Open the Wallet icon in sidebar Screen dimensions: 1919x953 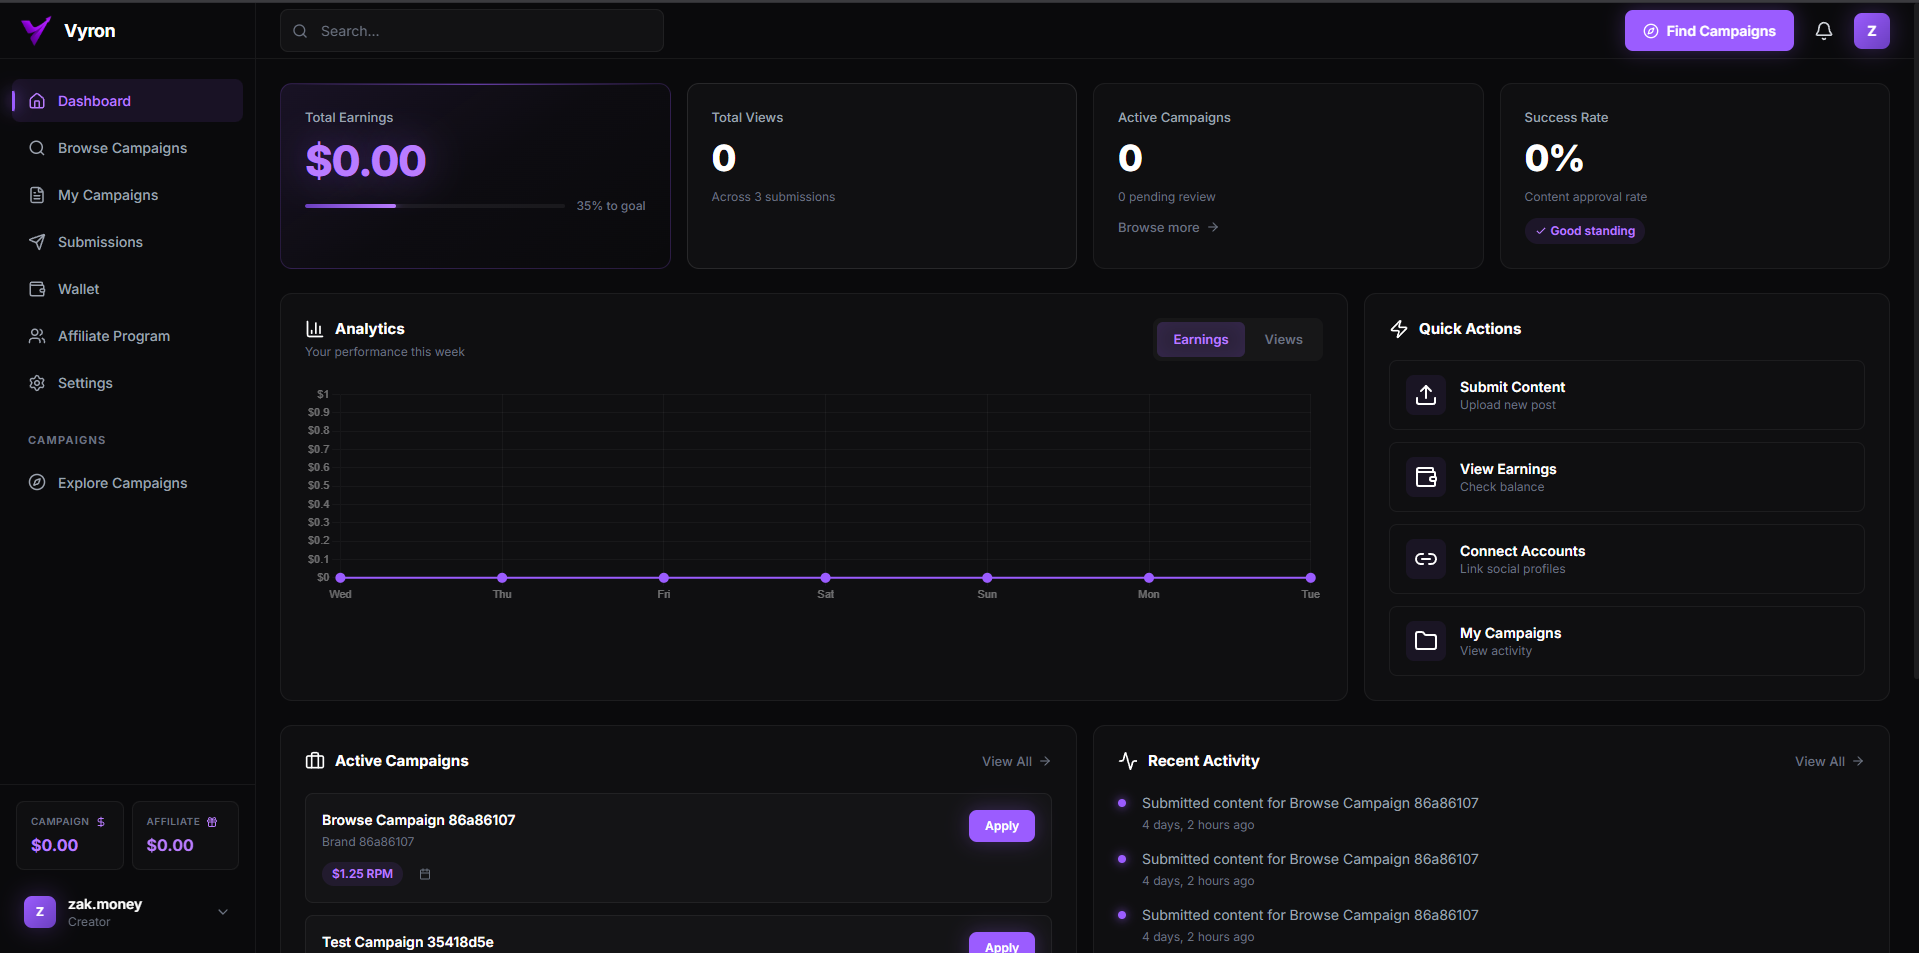(37, 289)
